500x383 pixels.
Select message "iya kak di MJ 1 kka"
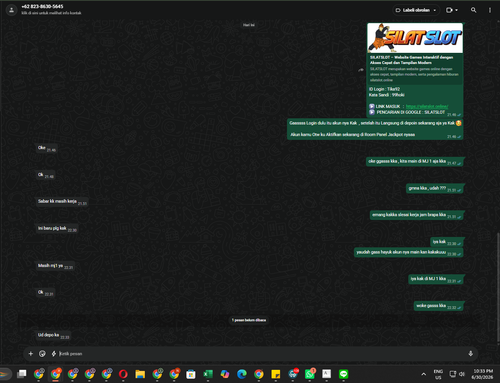point(436,279)
